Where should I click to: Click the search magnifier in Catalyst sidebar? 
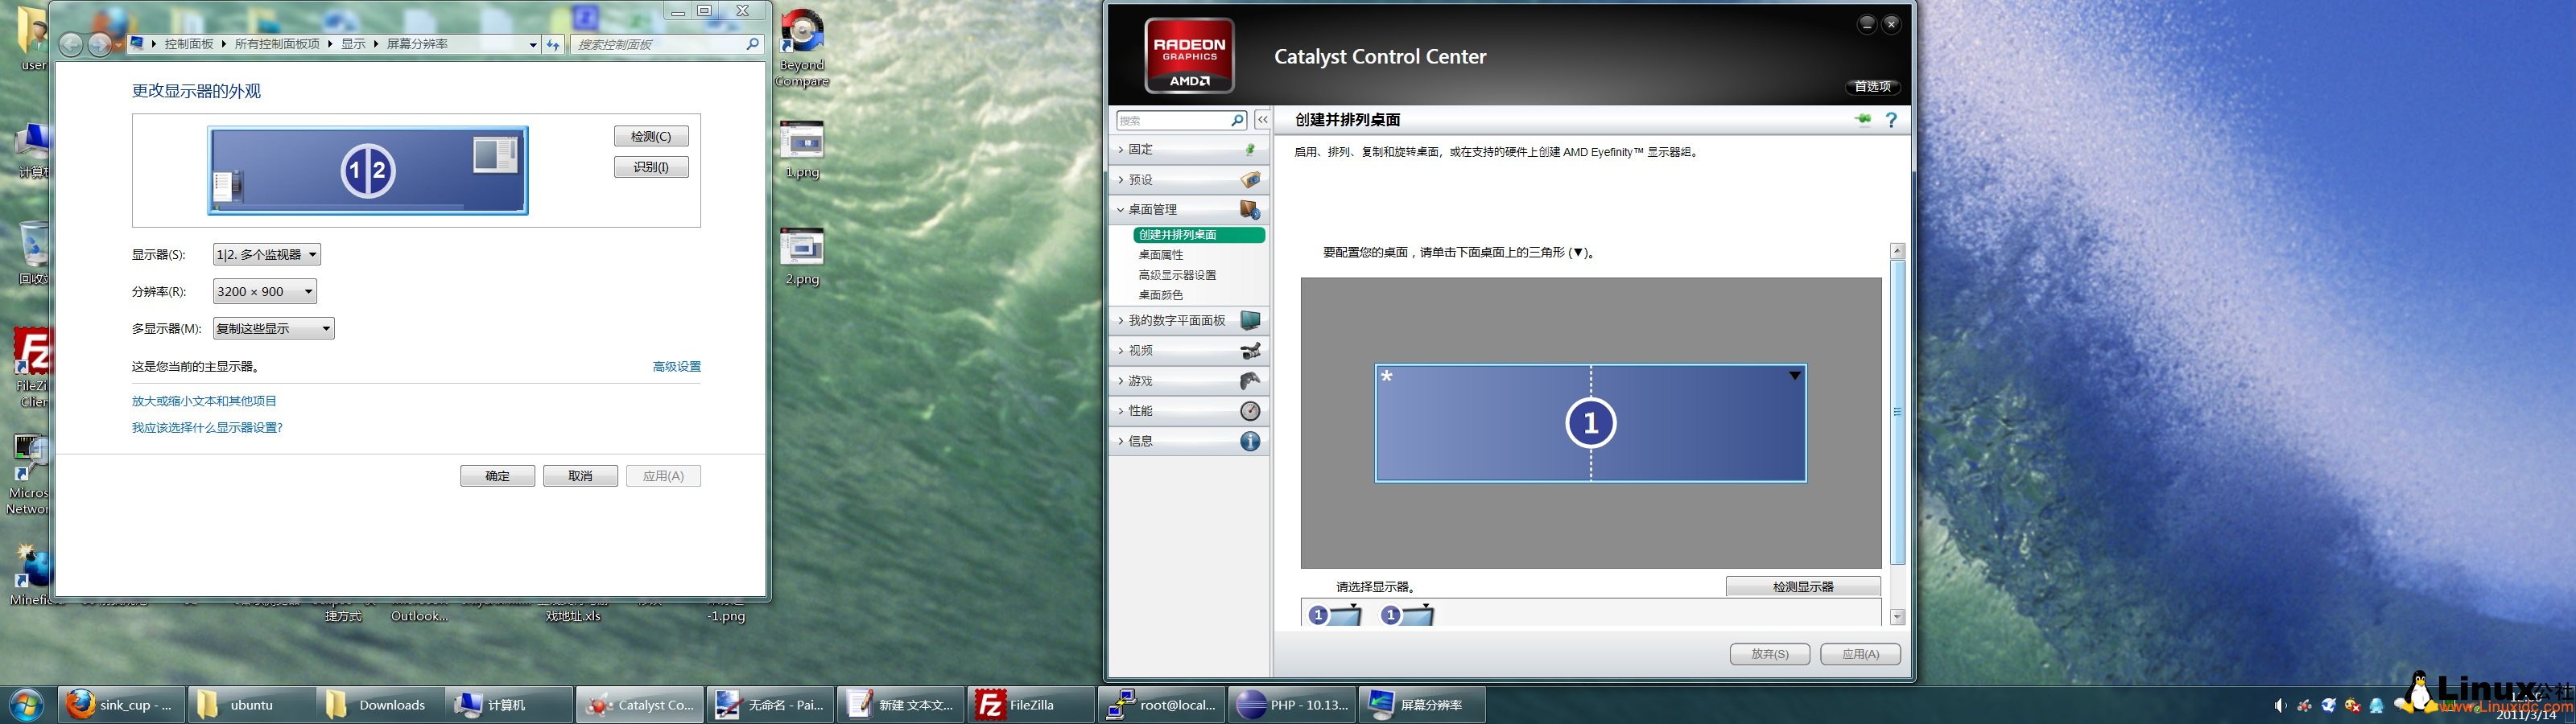[x=1236, y=120]
